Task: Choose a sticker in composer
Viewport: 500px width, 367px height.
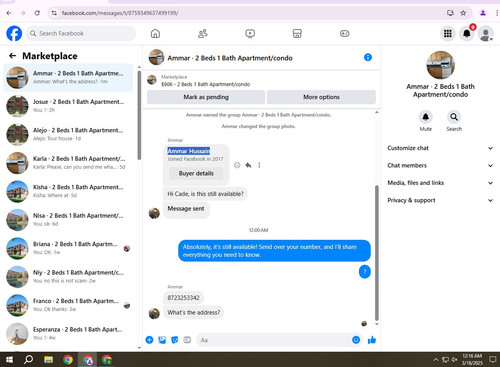Action: pos(175,340)
